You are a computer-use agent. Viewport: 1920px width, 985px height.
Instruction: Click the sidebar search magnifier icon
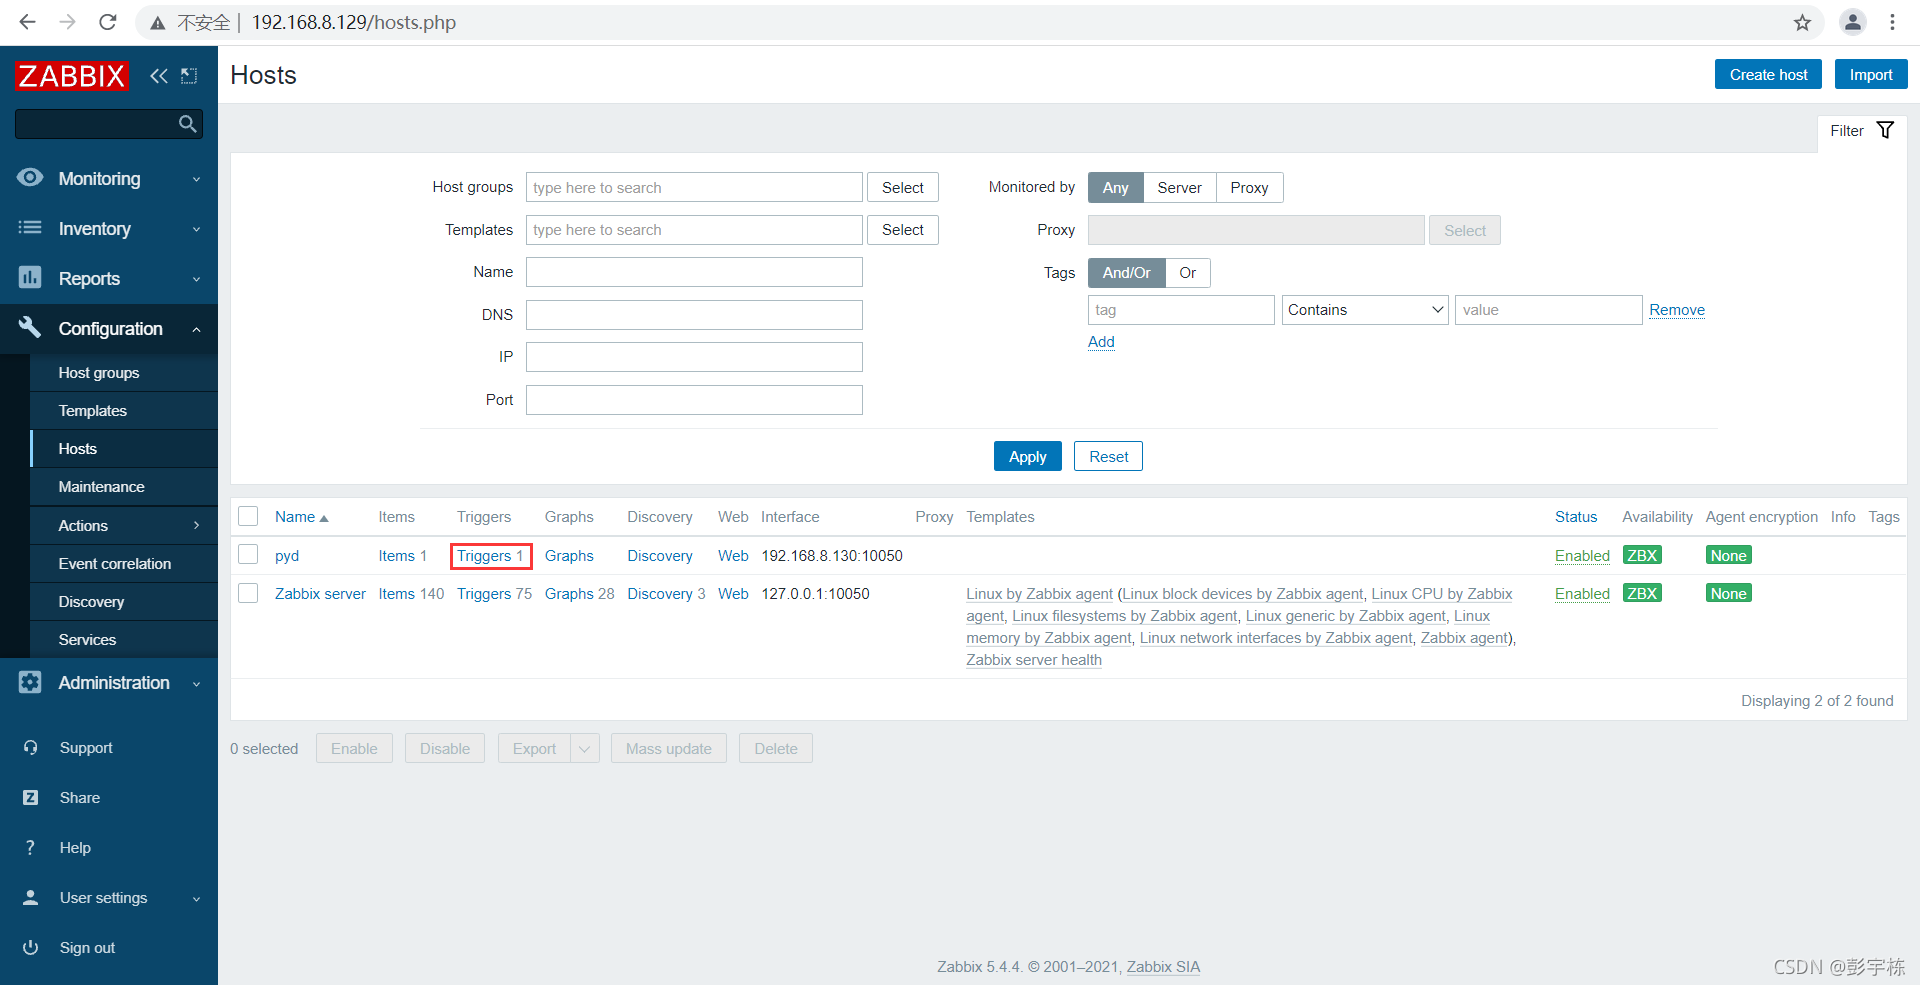[187, 124]
